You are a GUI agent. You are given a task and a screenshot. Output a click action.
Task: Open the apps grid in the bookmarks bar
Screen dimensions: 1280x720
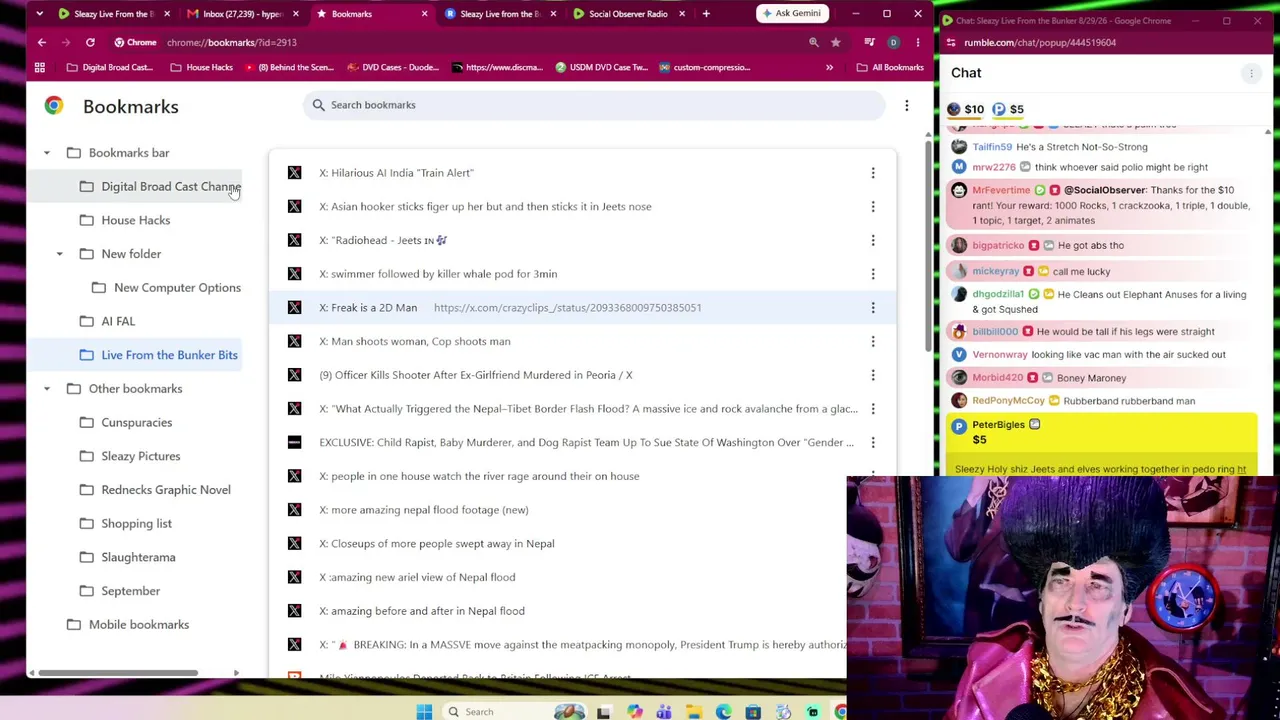(x=40, y=67)
